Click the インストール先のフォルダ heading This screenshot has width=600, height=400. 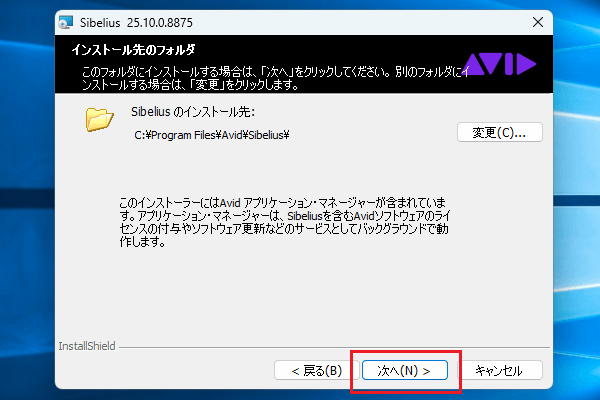pos(133,49)
